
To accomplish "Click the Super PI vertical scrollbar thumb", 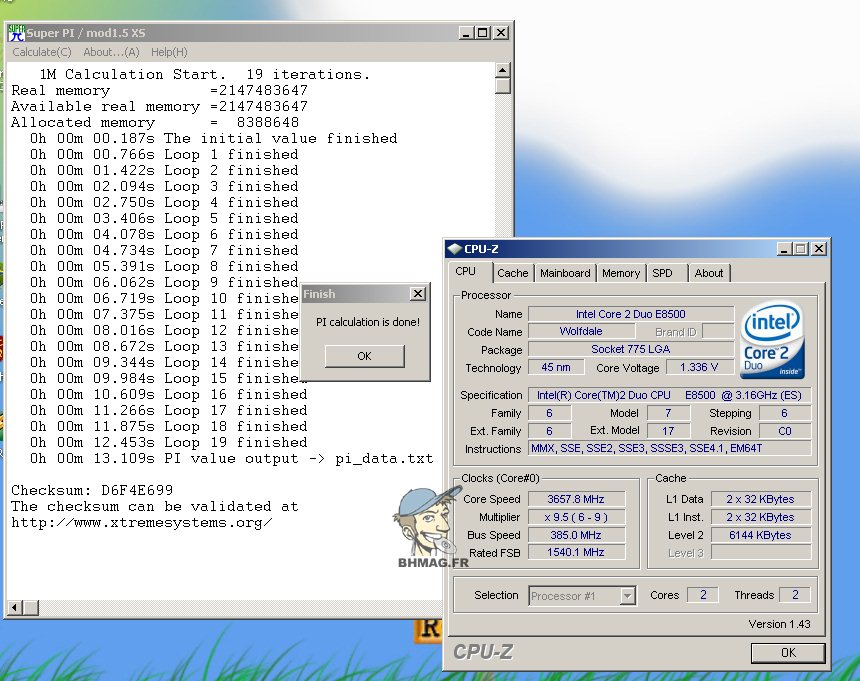I will pos(502,86).
